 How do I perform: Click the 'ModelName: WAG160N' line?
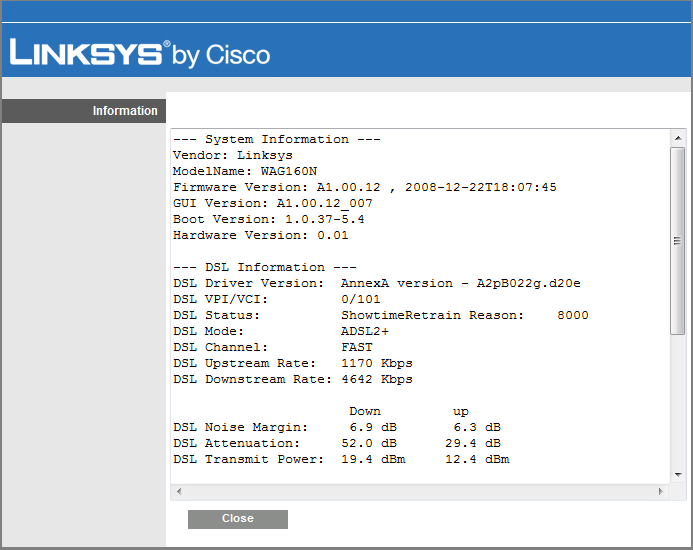click(x=245, y=171)
